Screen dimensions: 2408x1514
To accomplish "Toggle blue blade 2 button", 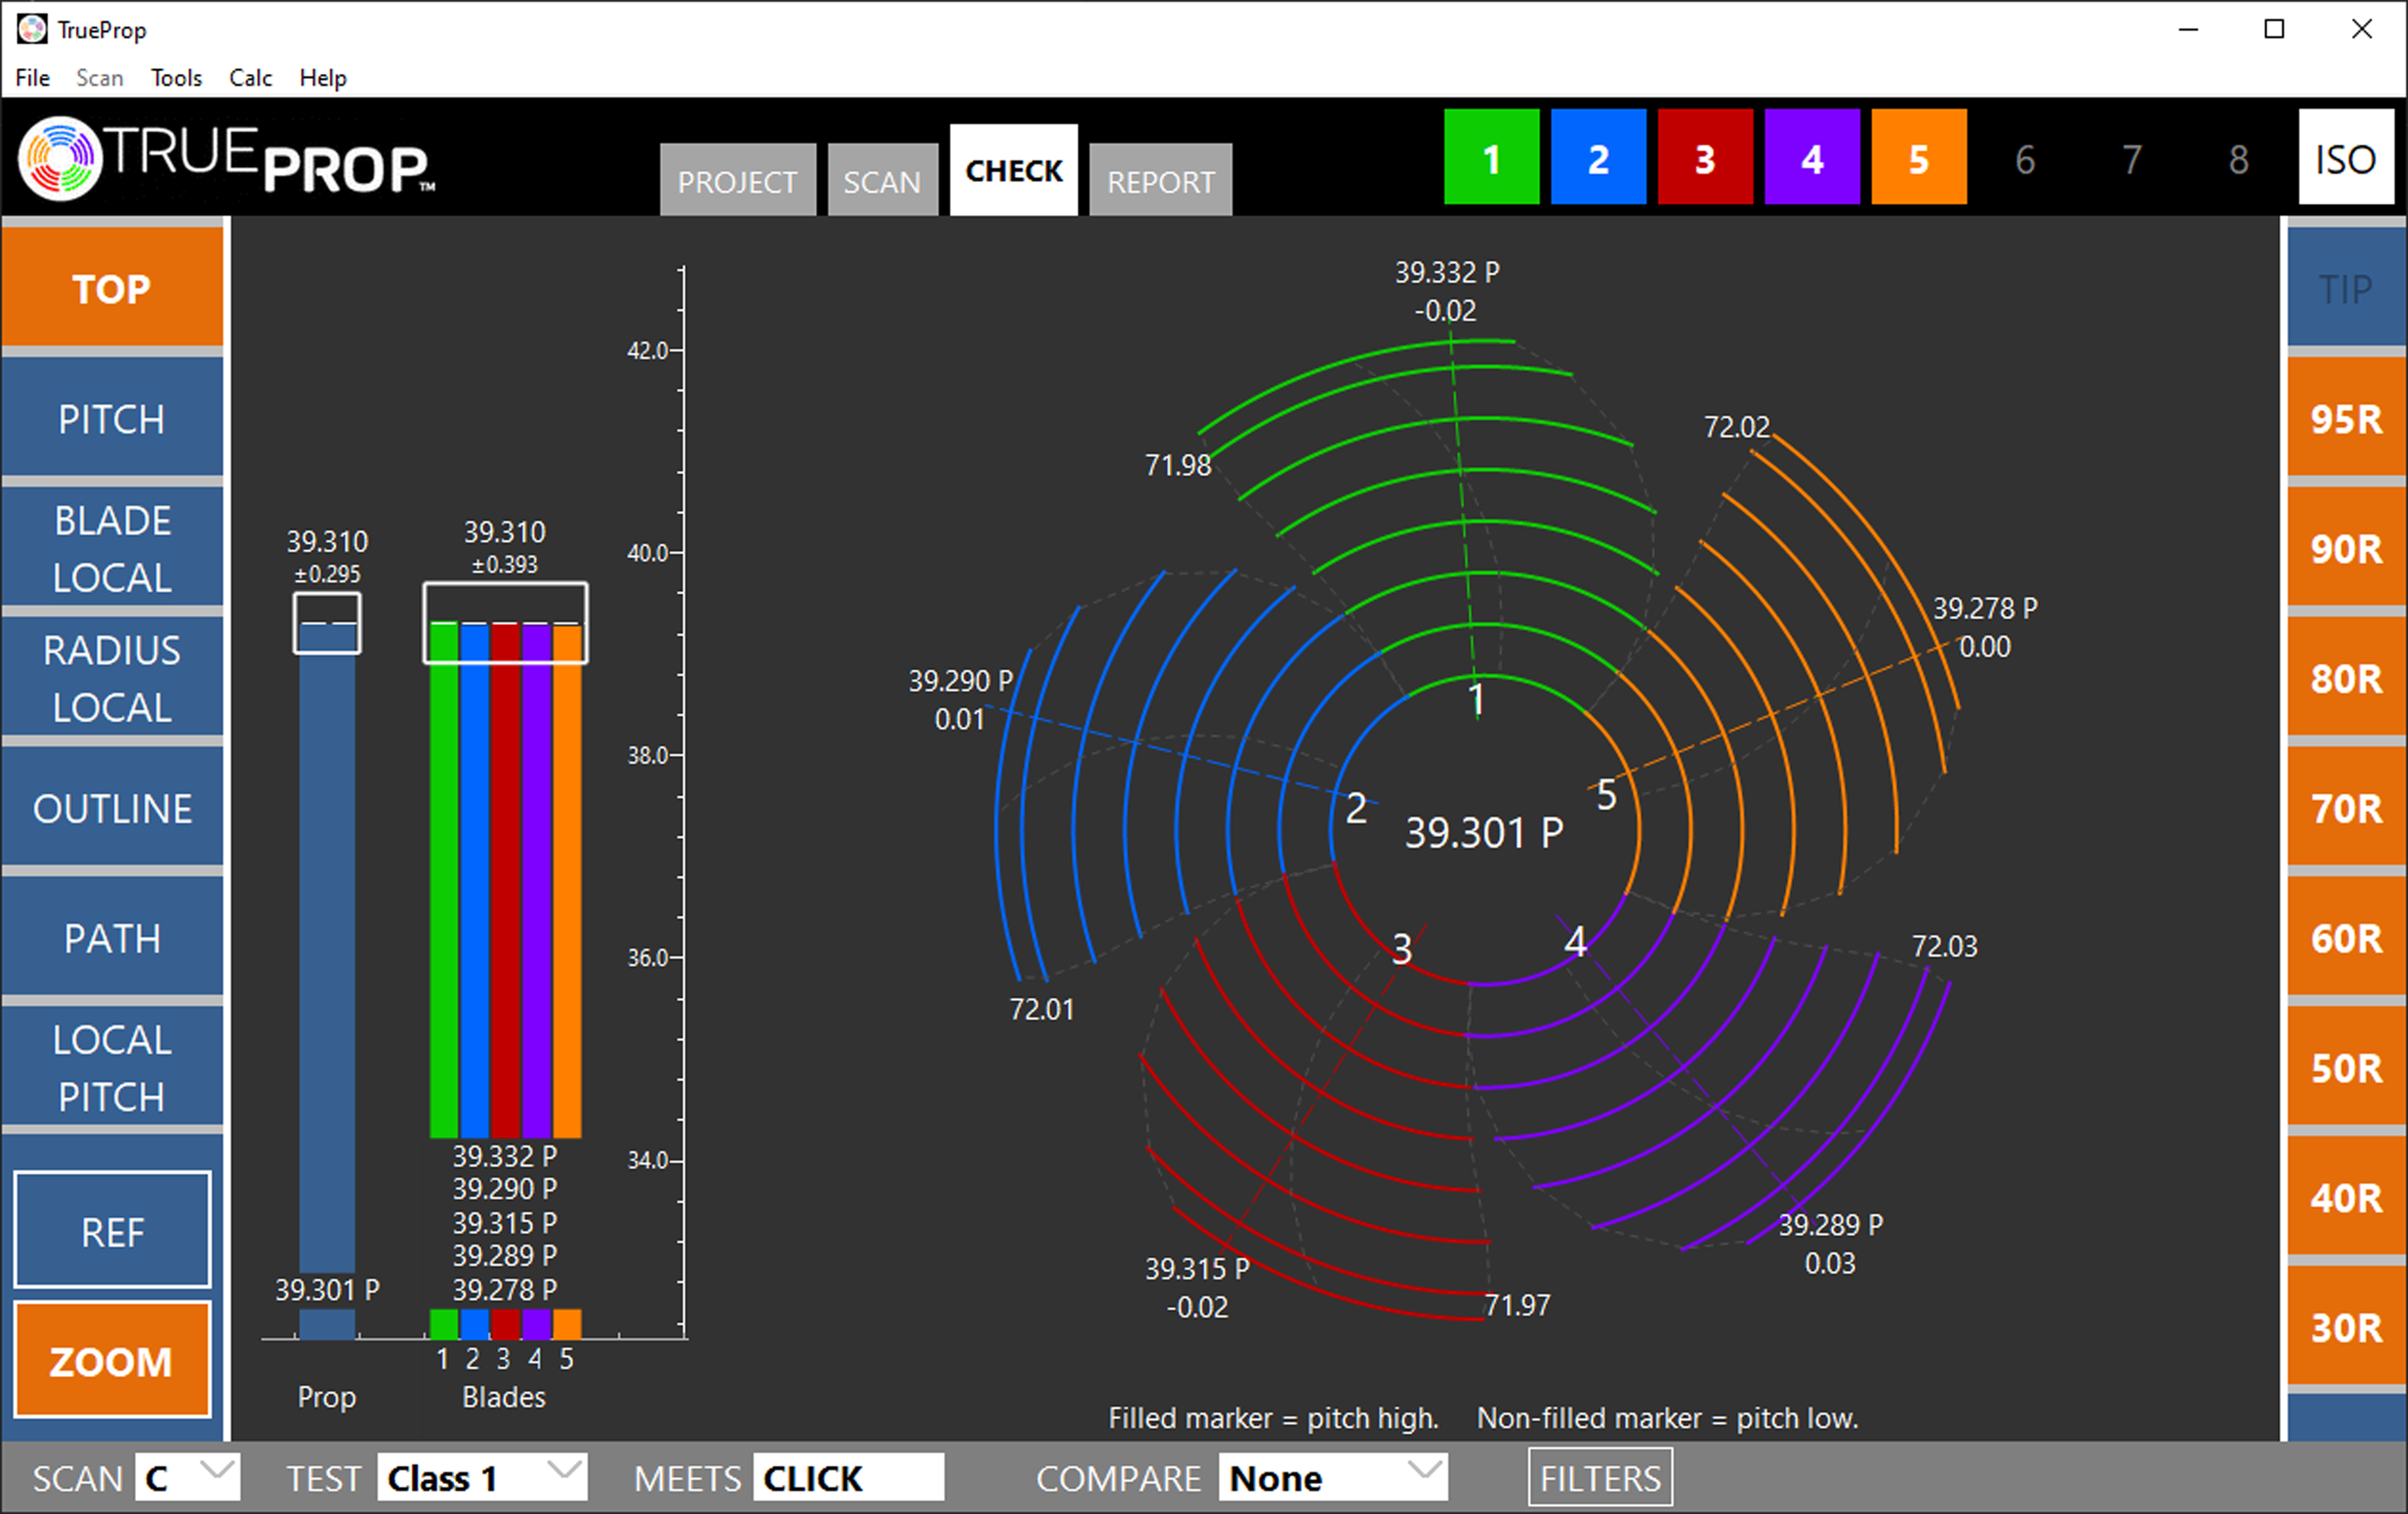I will pyautogui.click(x=1597, y=158).
